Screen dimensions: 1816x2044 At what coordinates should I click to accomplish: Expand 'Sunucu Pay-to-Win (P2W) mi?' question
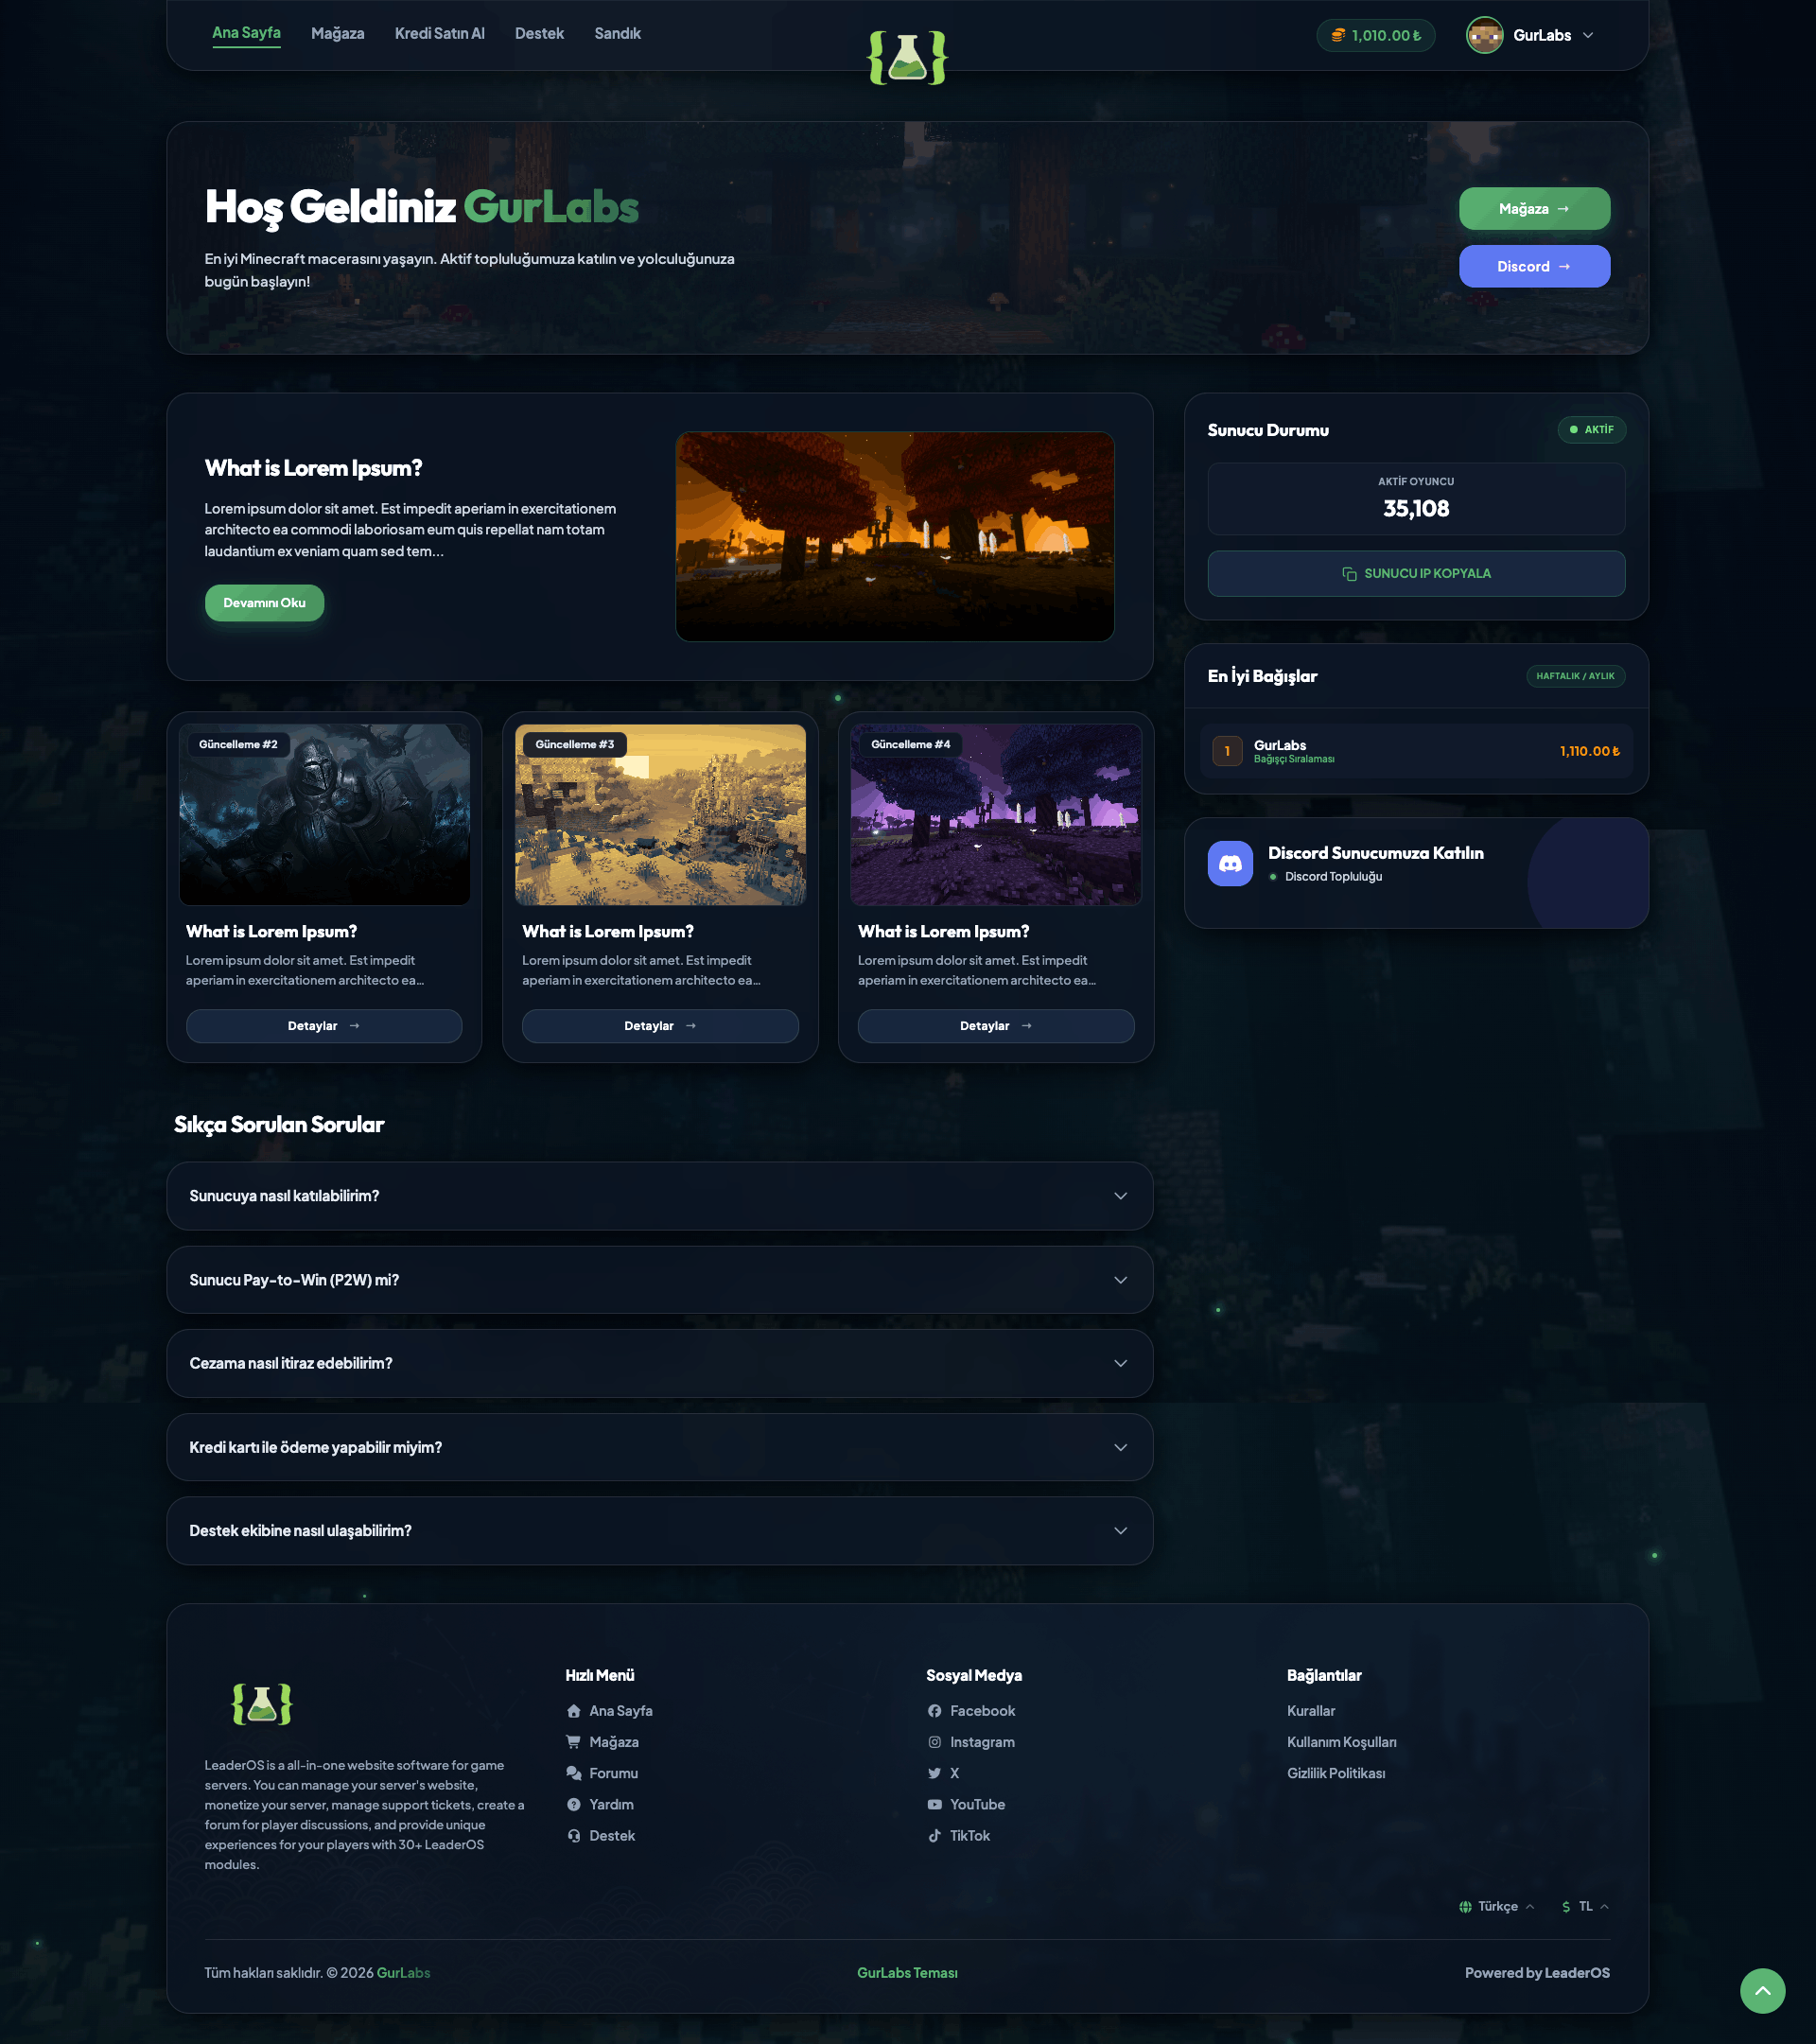659,1280
